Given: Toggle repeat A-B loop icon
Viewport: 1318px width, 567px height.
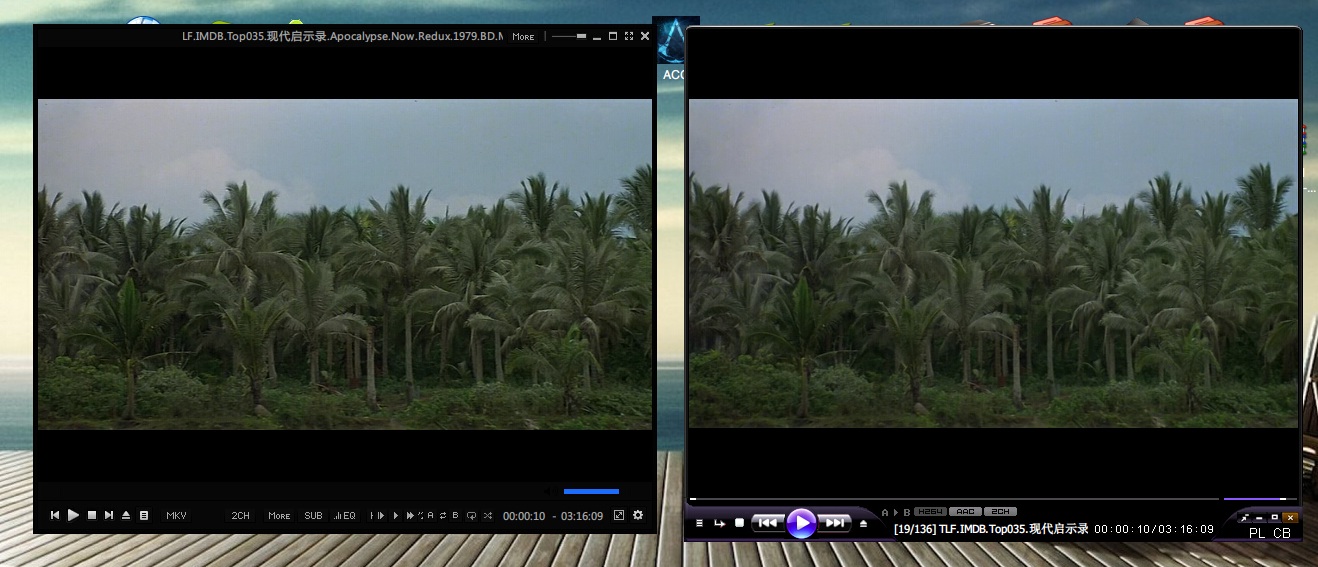Looking at the screenshot, I should (443, 515).
